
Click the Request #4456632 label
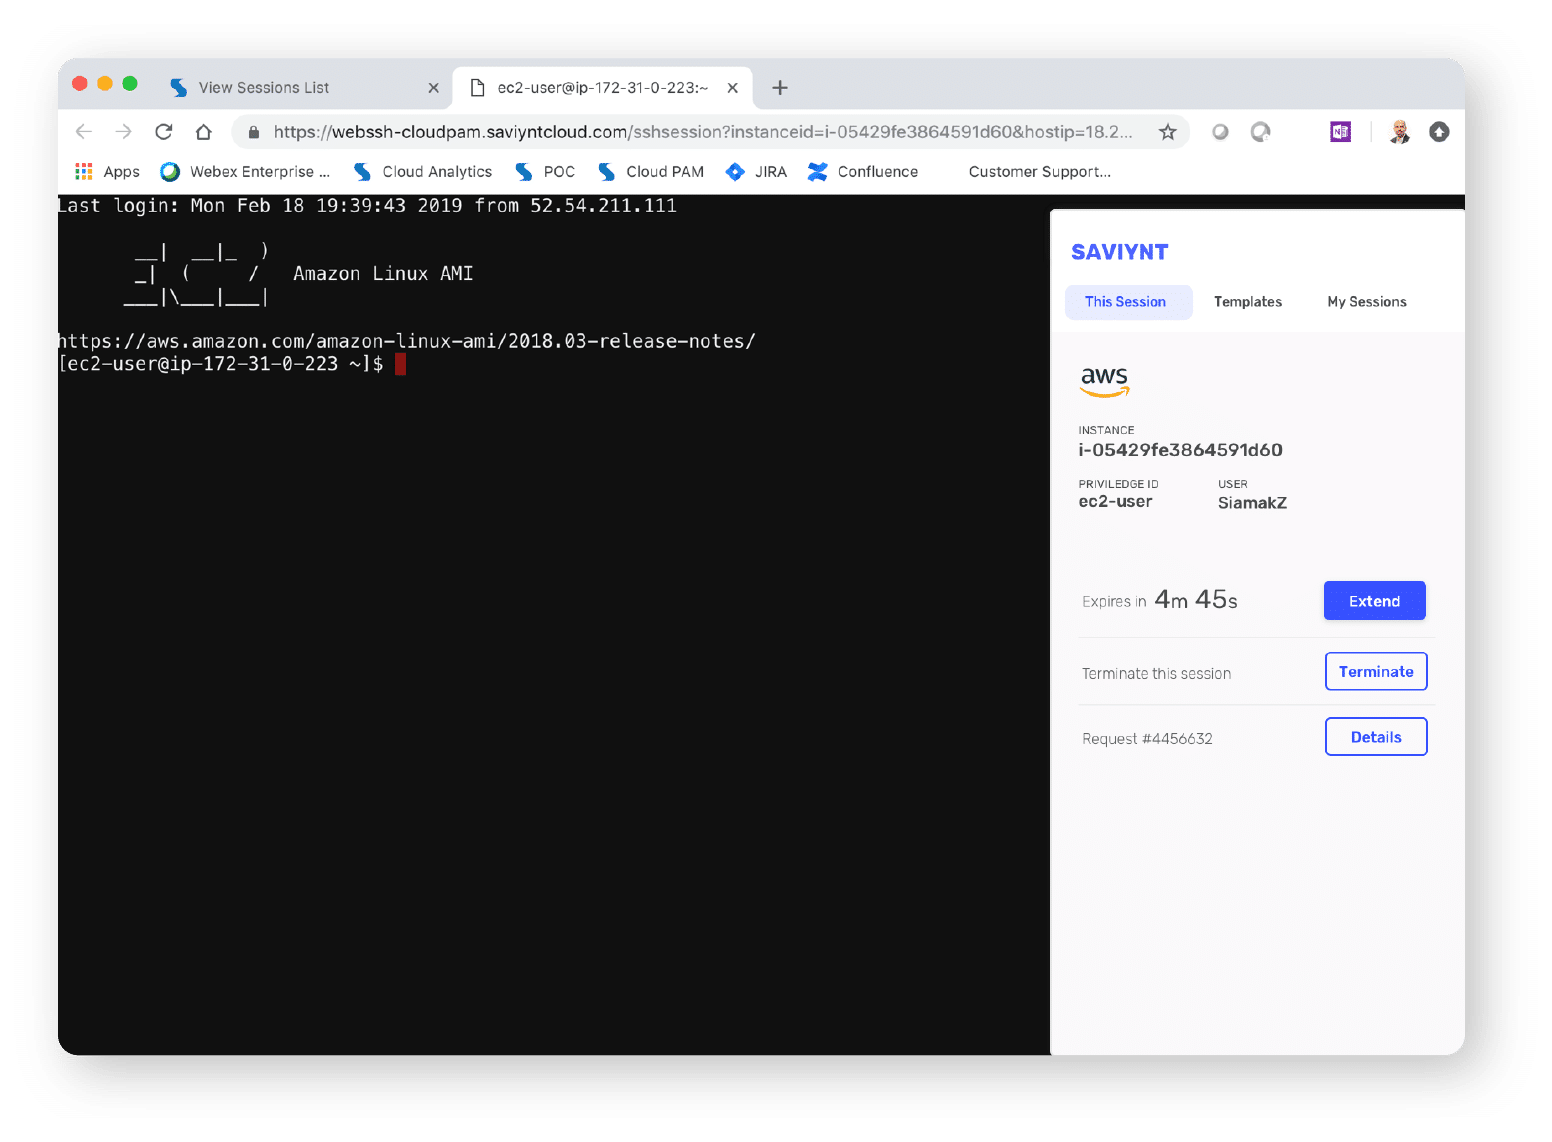(1147, 739)
